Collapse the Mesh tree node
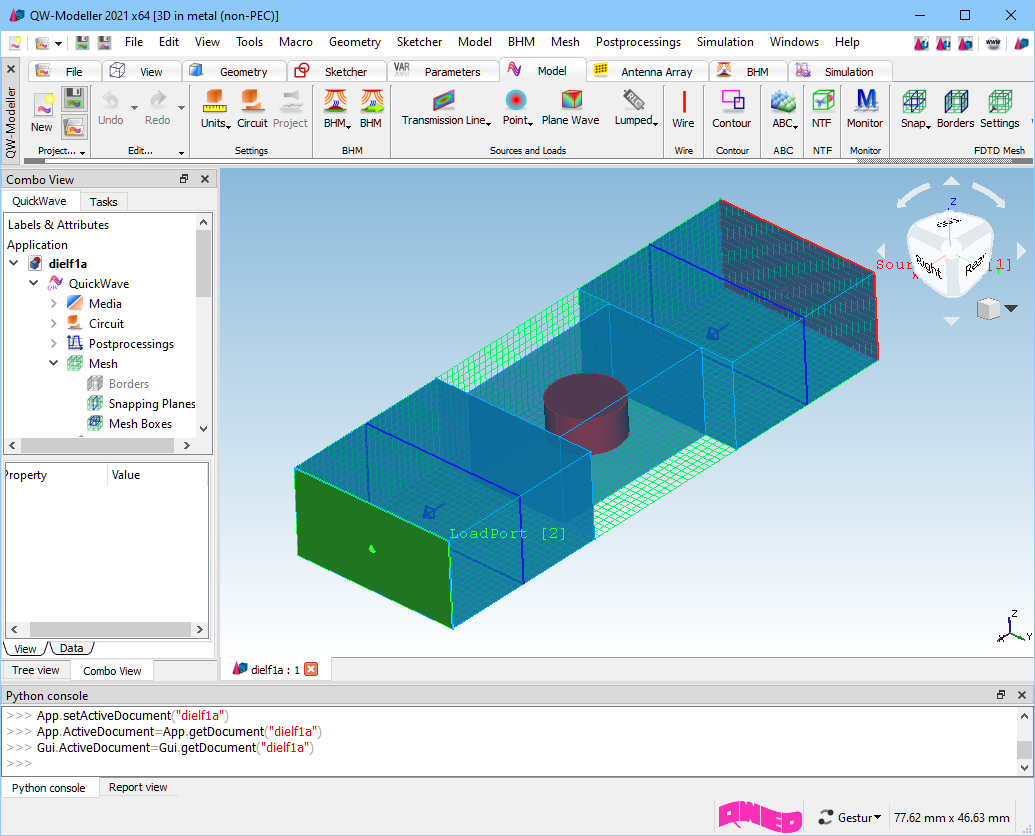Screen dimensions: 1035x836 (x=53, y=364)
